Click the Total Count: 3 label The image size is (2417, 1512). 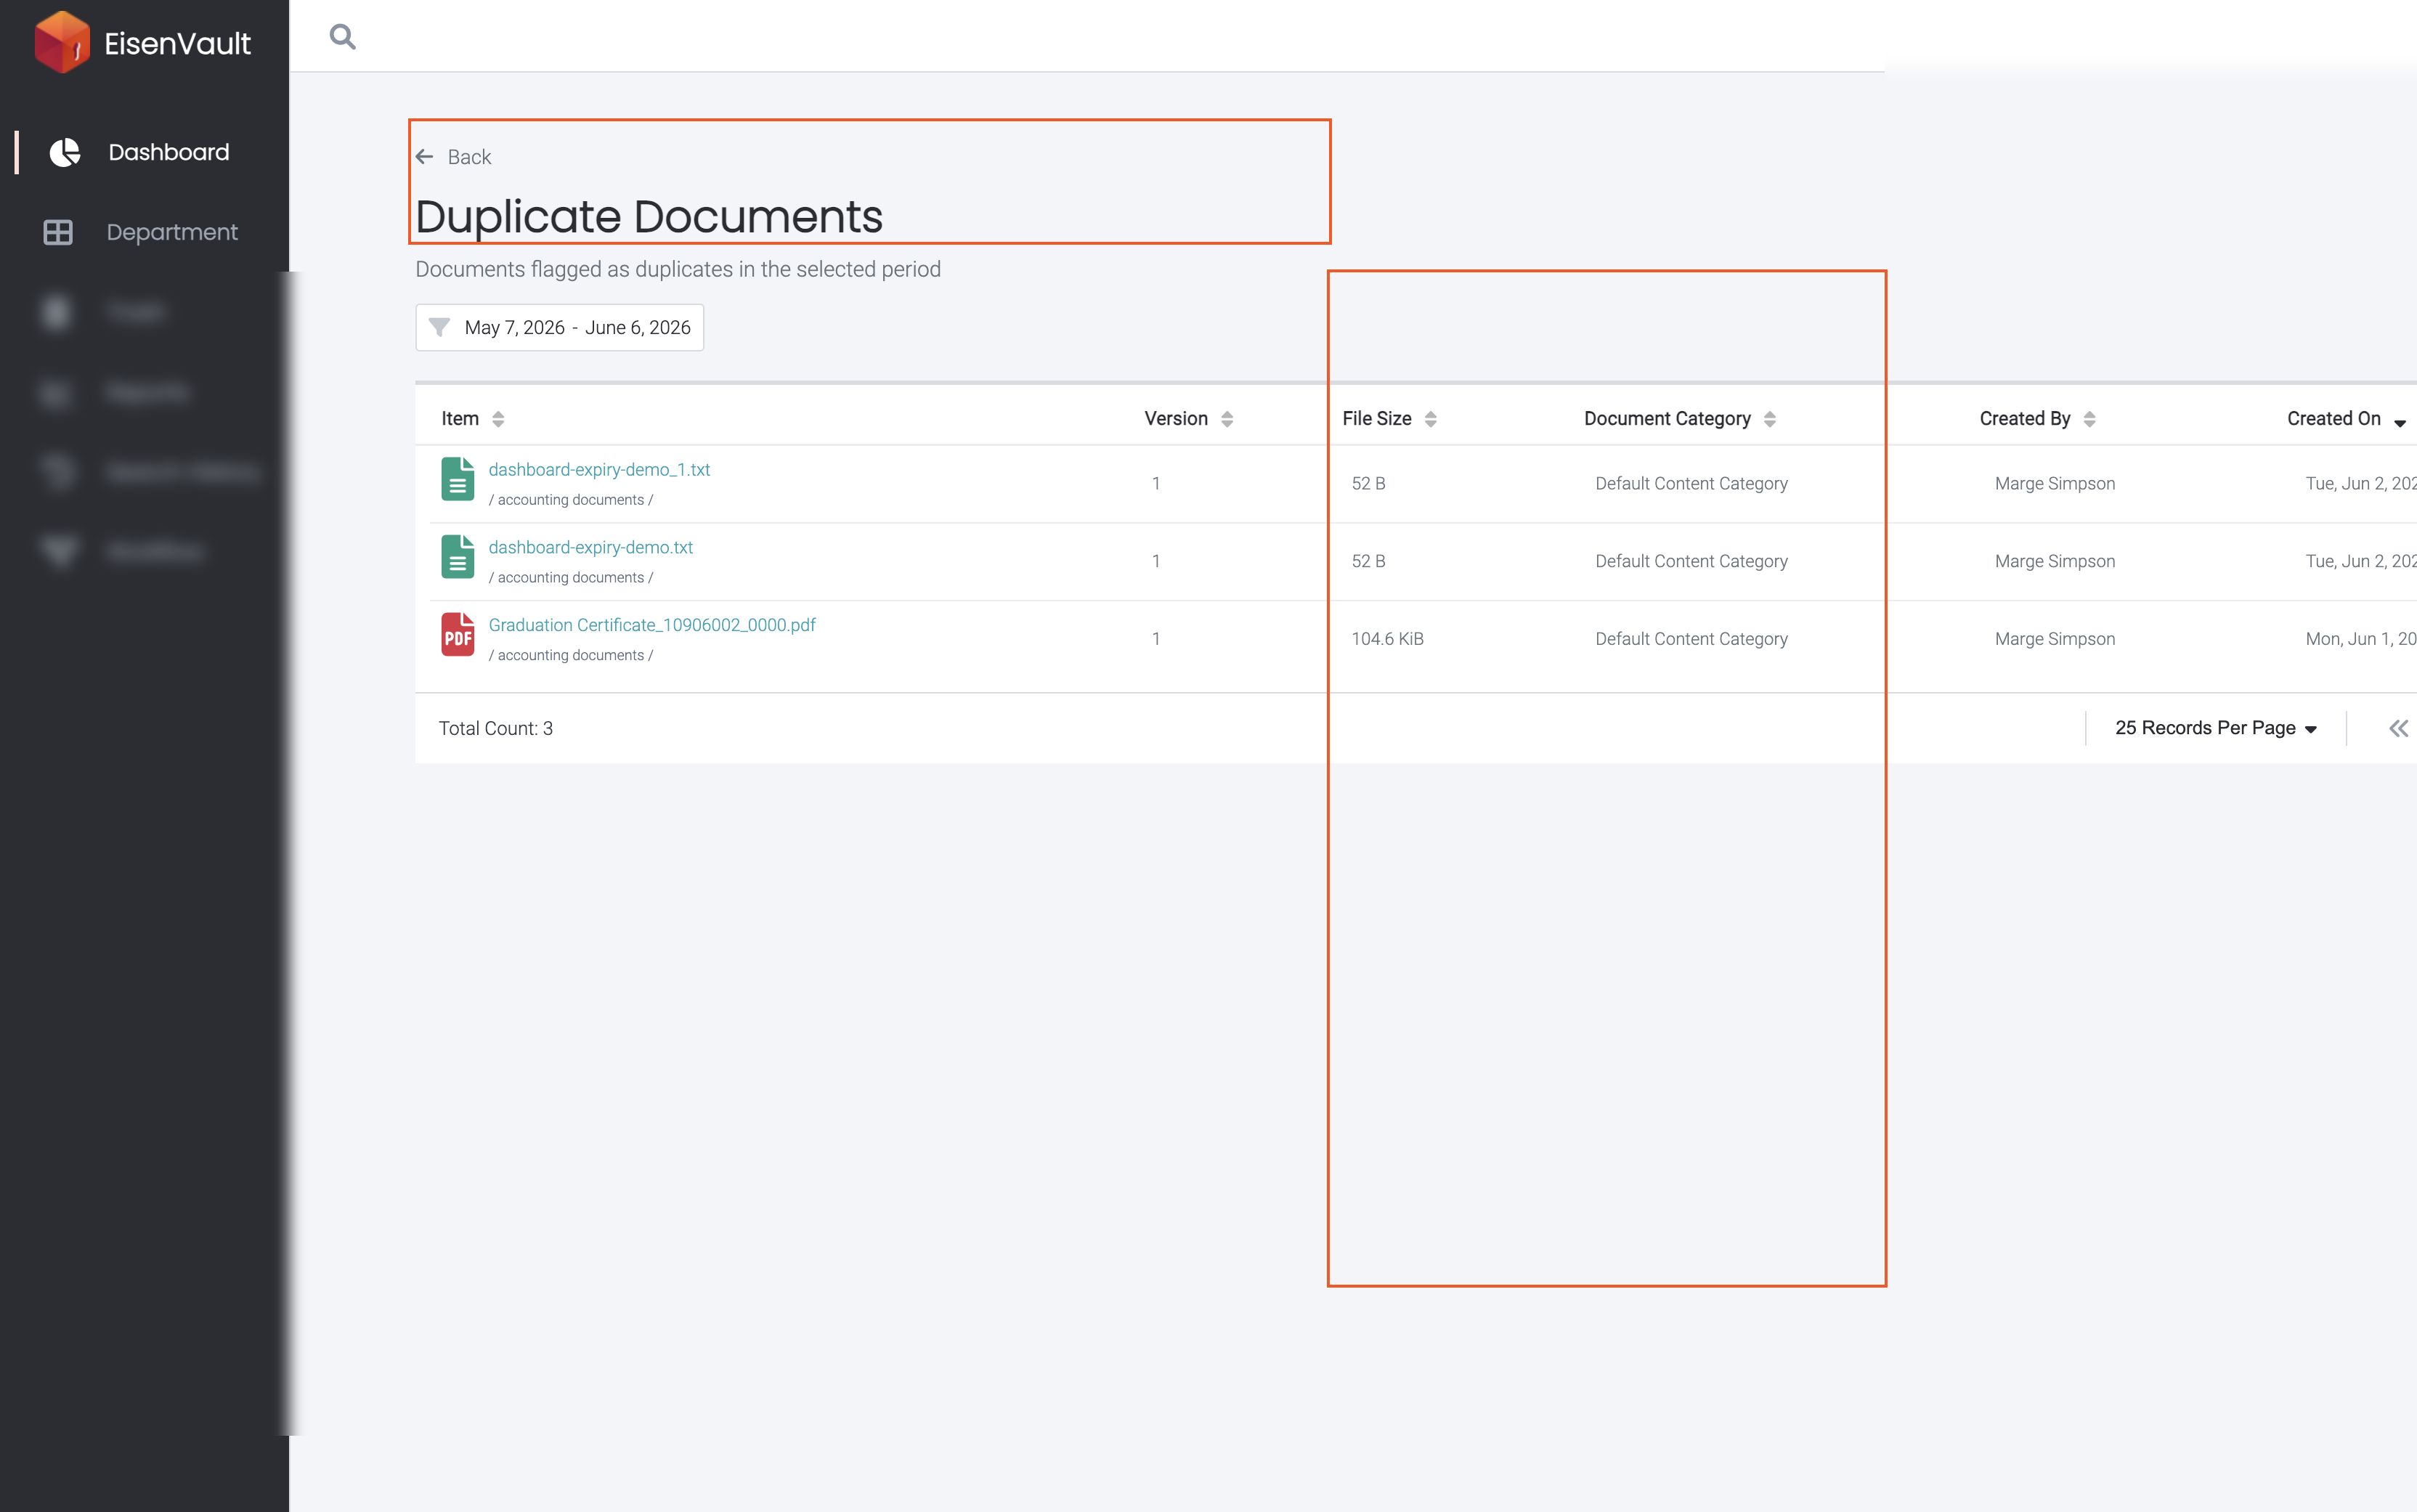[x=496, y=728]
